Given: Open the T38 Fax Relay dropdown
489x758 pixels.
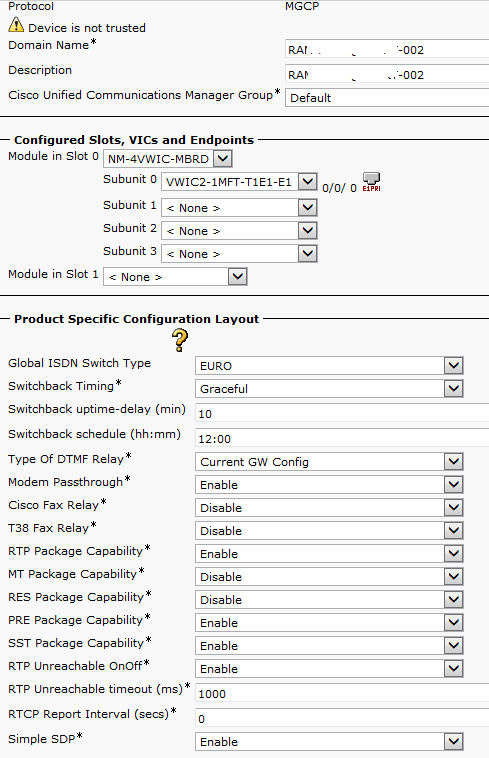Looking at the screenshot, I should click(329, 530).
